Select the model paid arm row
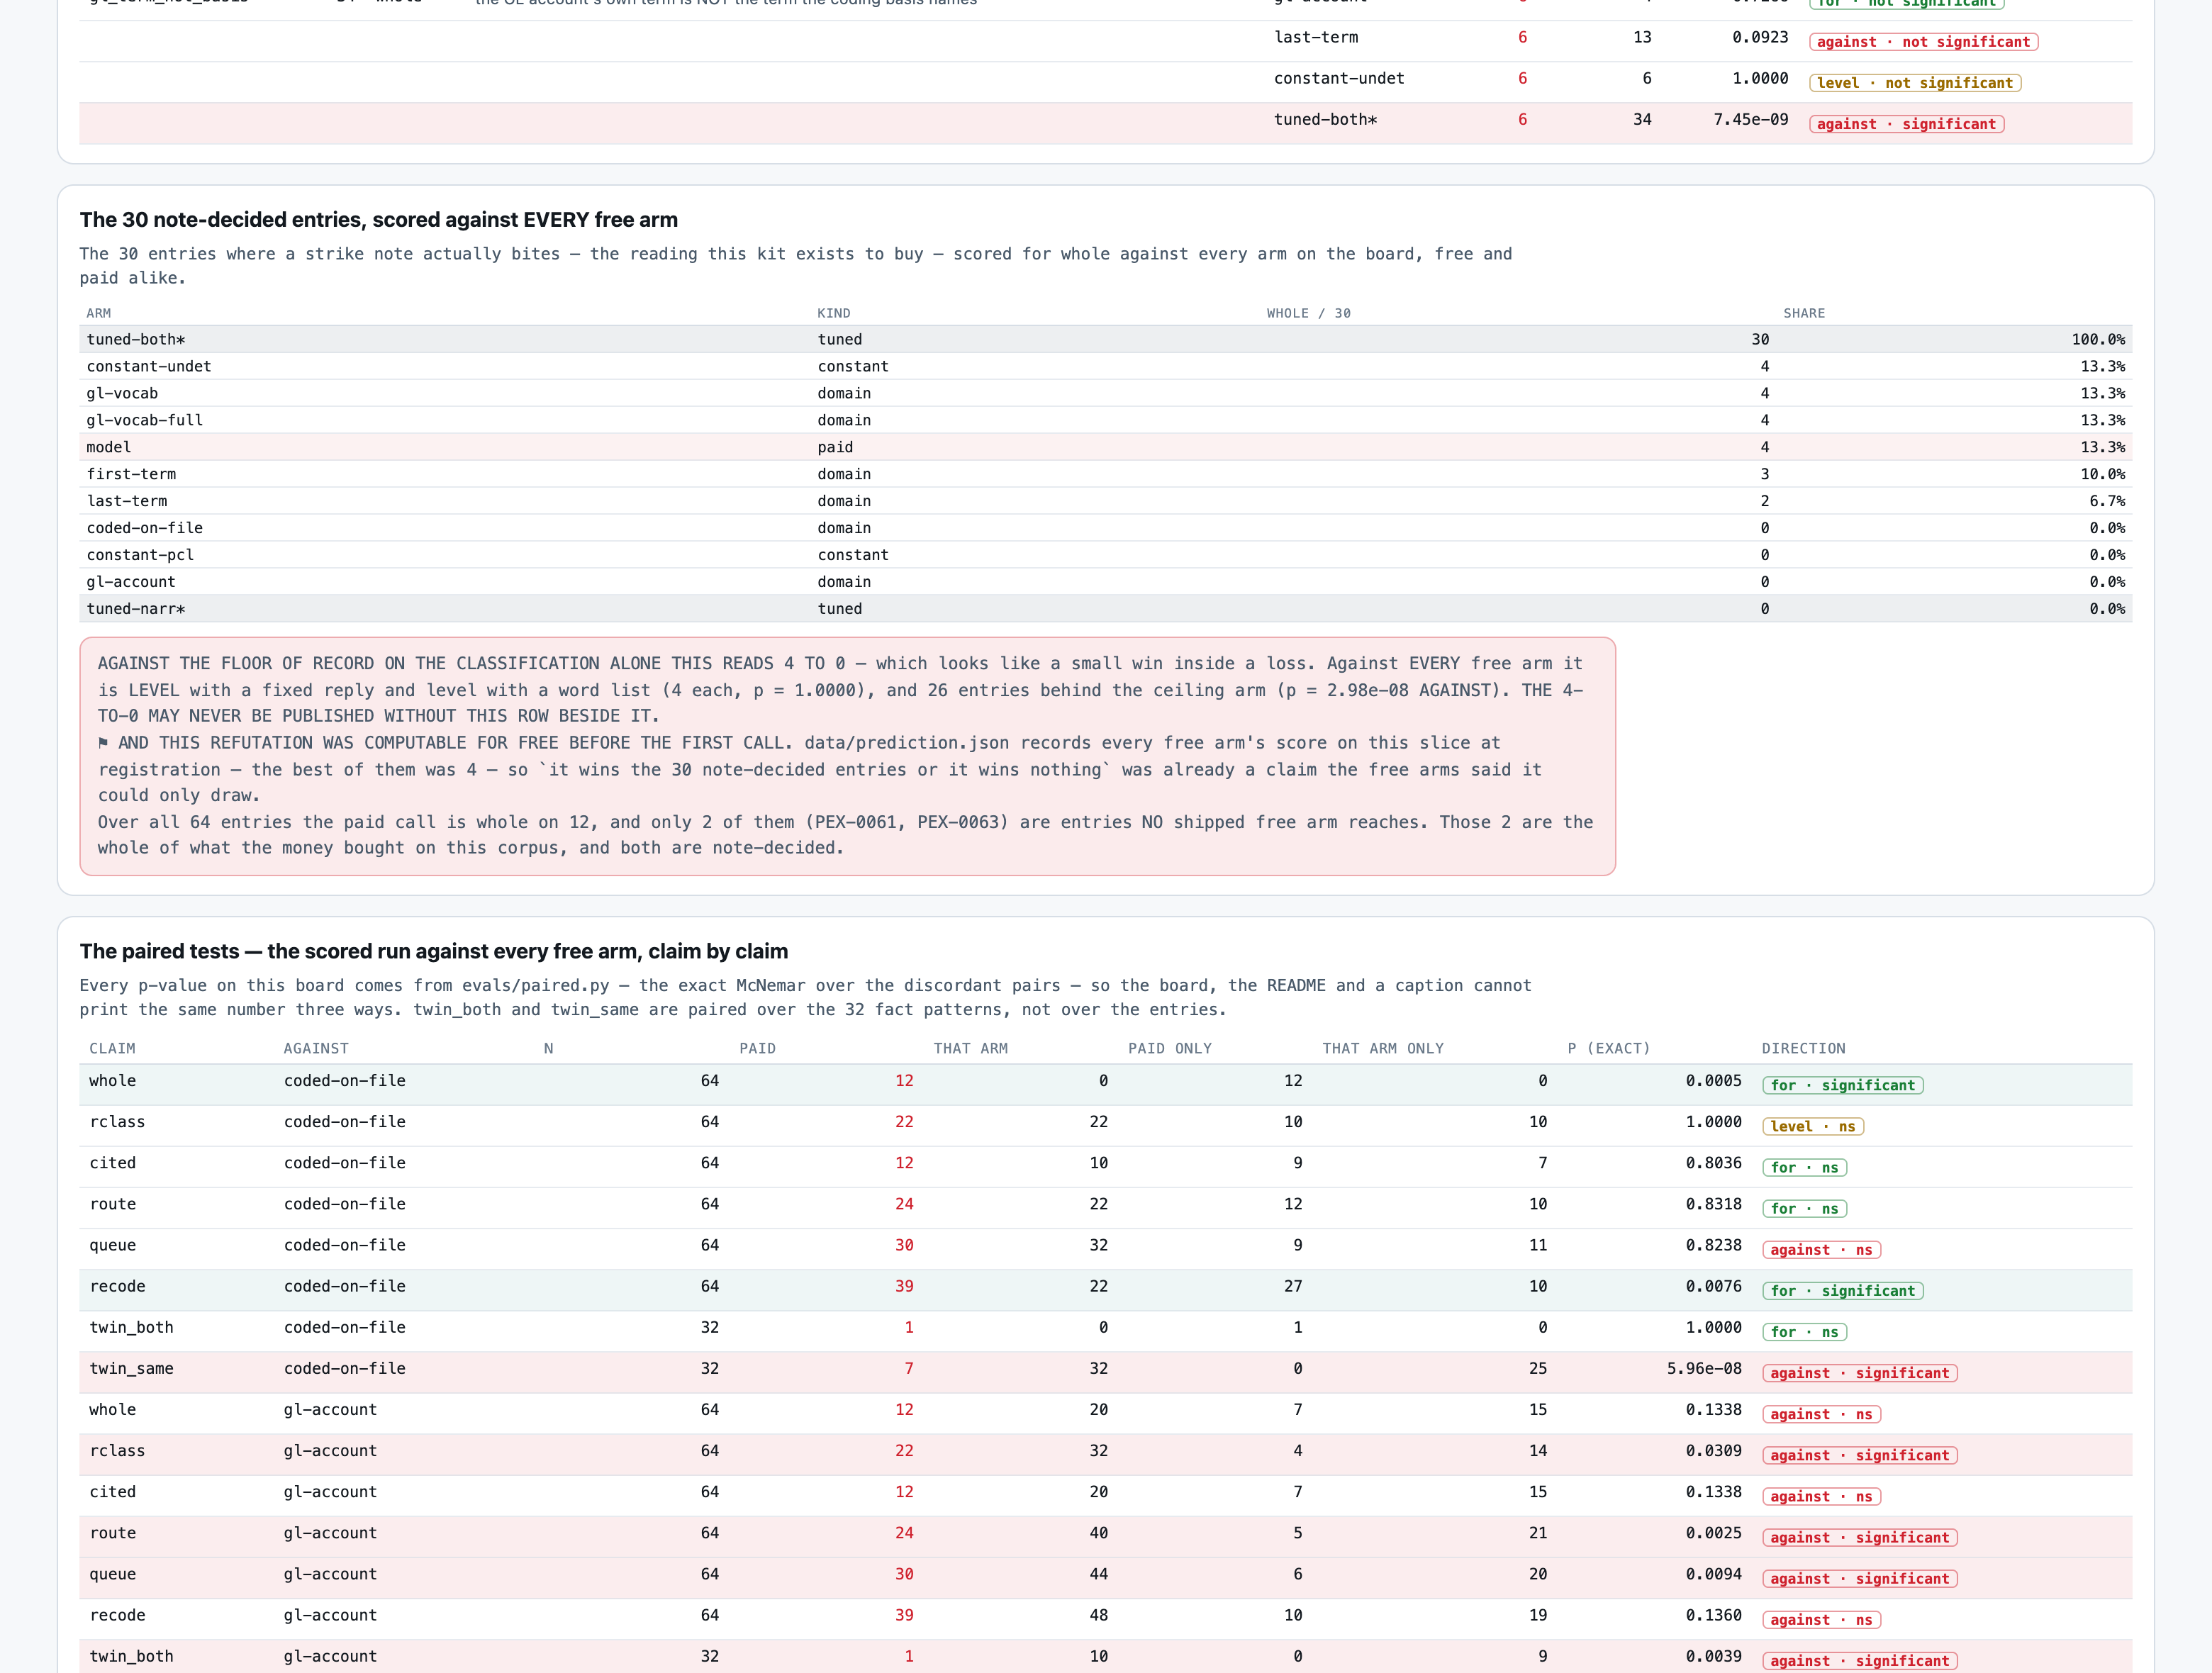This screenshot has width=2212, height=1673. pos(1105,447)
